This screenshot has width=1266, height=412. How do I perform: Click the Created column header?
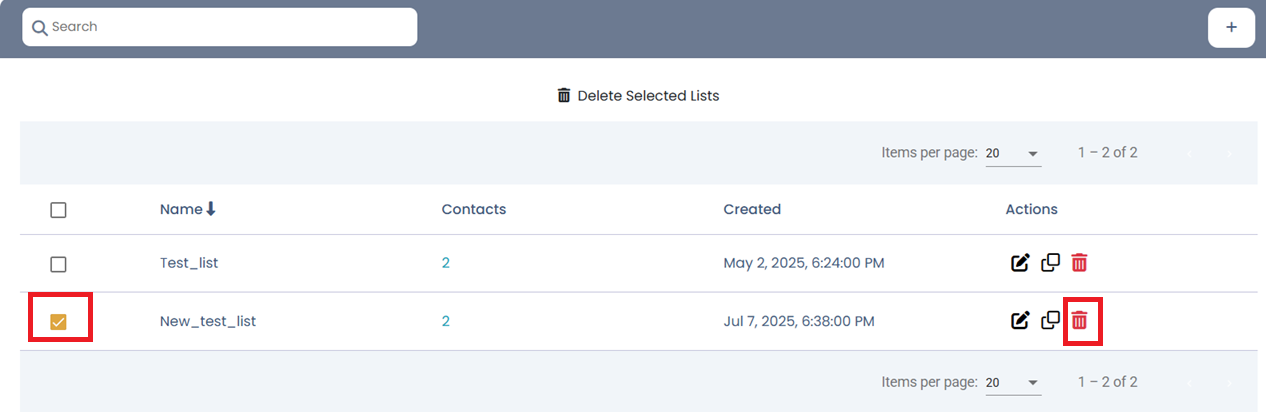[x=752, y=209]
